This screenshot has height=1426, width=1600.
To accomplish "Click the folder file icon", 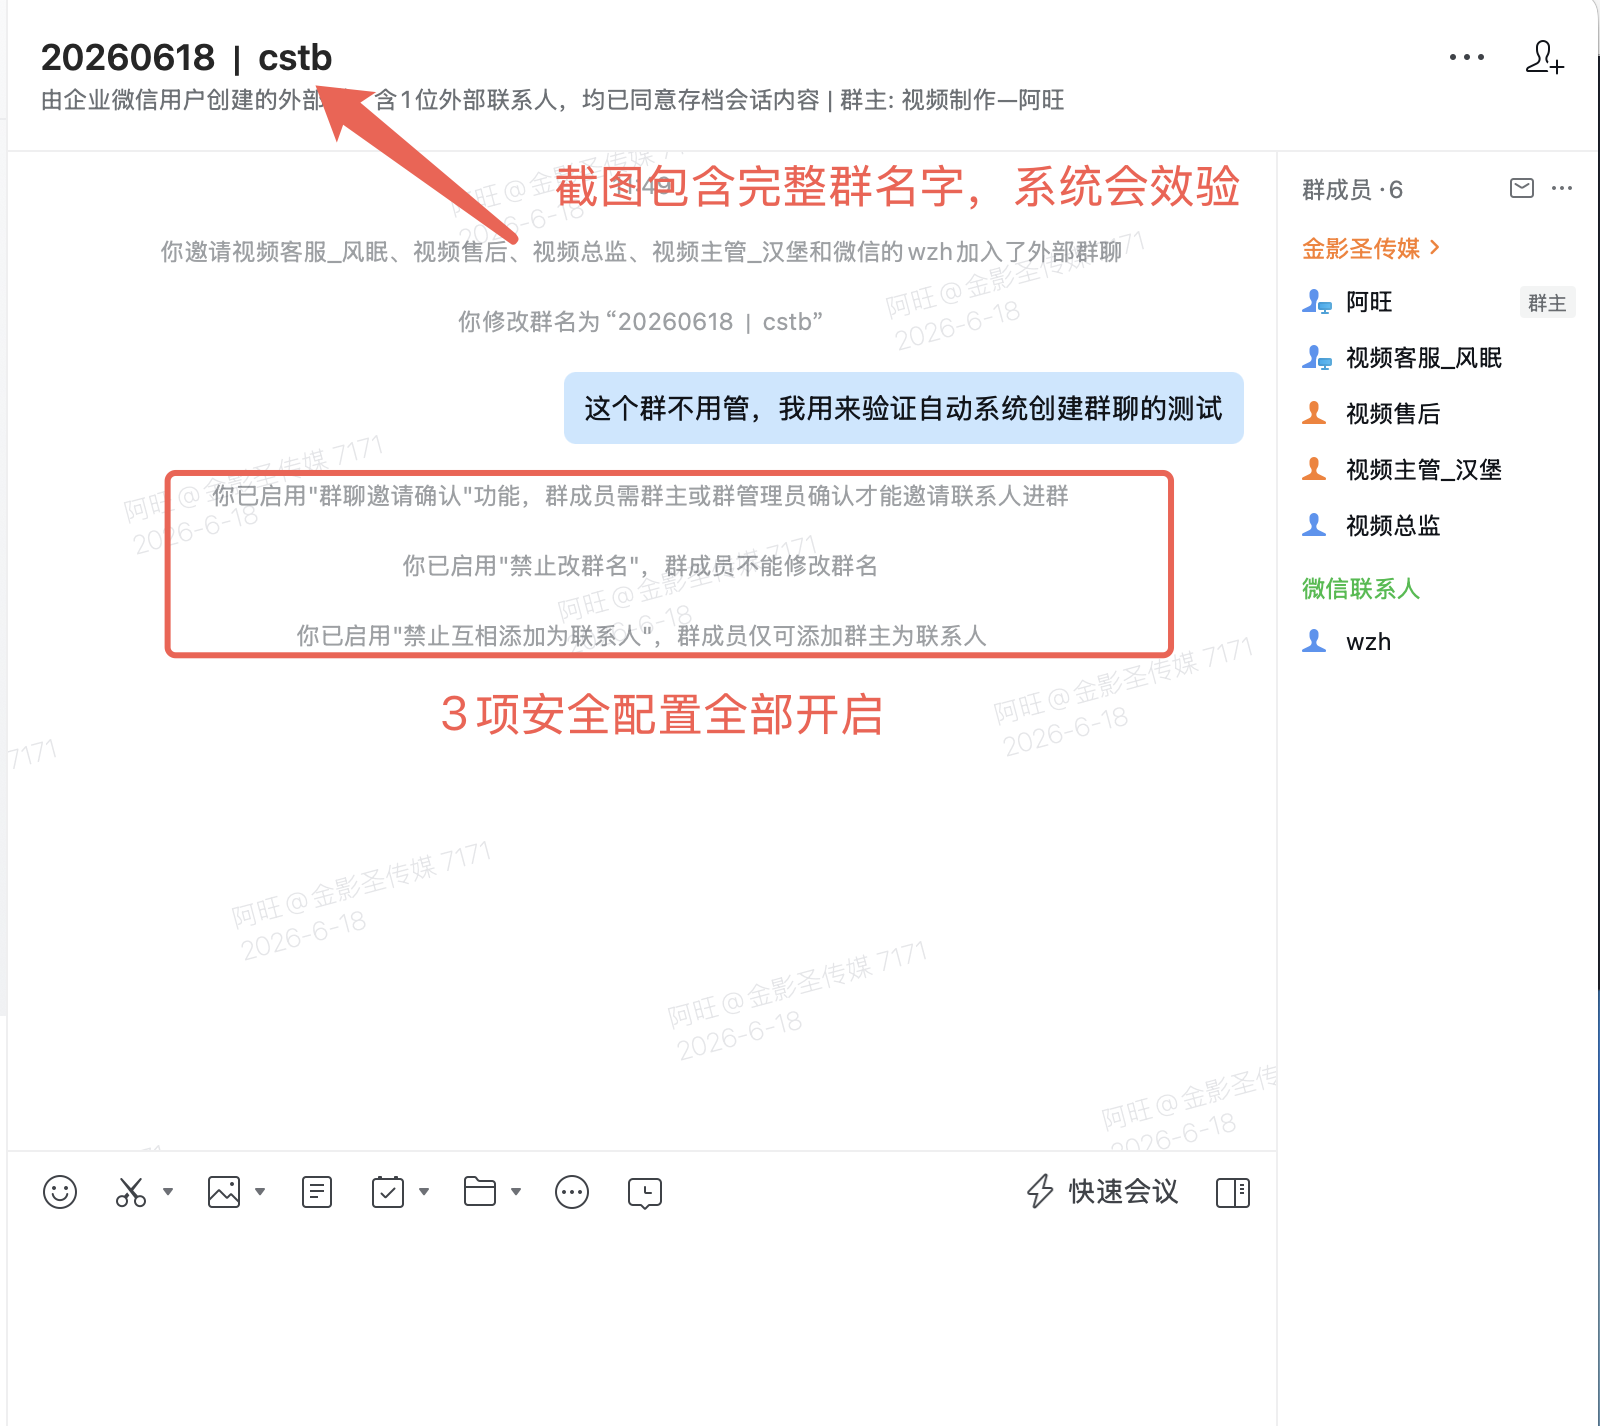I will click(x=480, y=1192).
